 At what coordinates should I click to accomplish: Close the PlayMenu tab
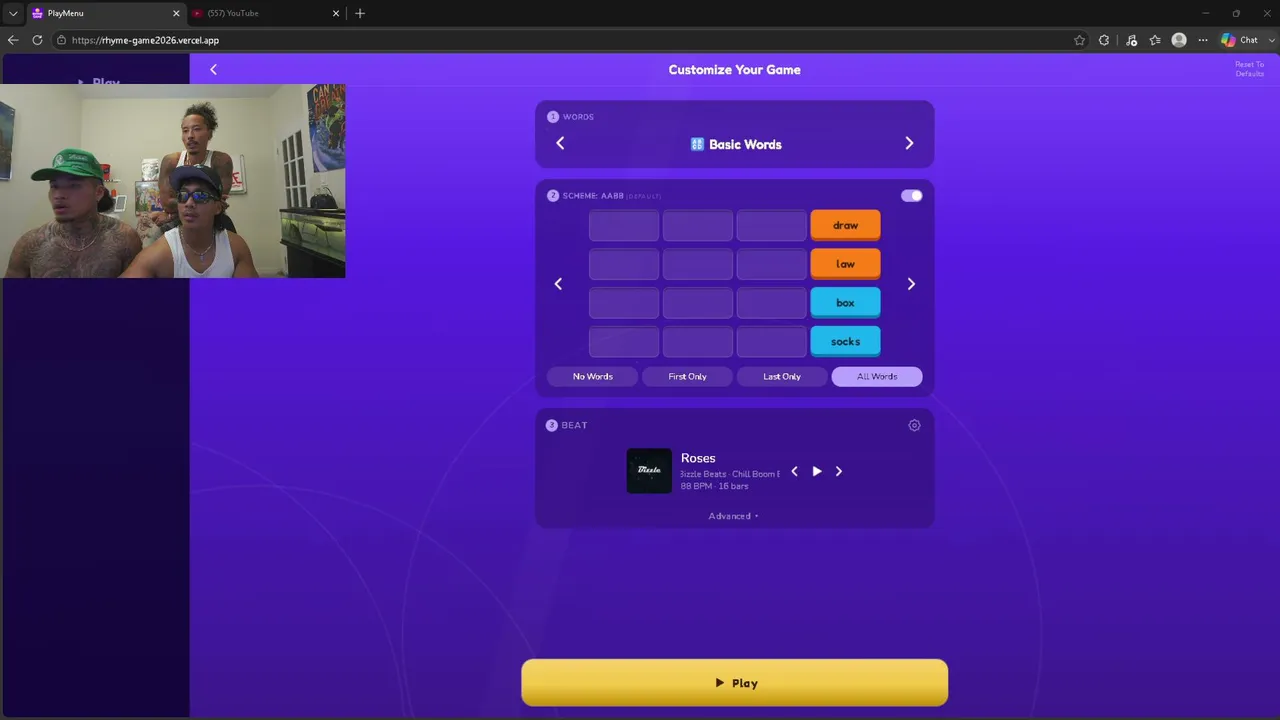click(x=177, y=13)
